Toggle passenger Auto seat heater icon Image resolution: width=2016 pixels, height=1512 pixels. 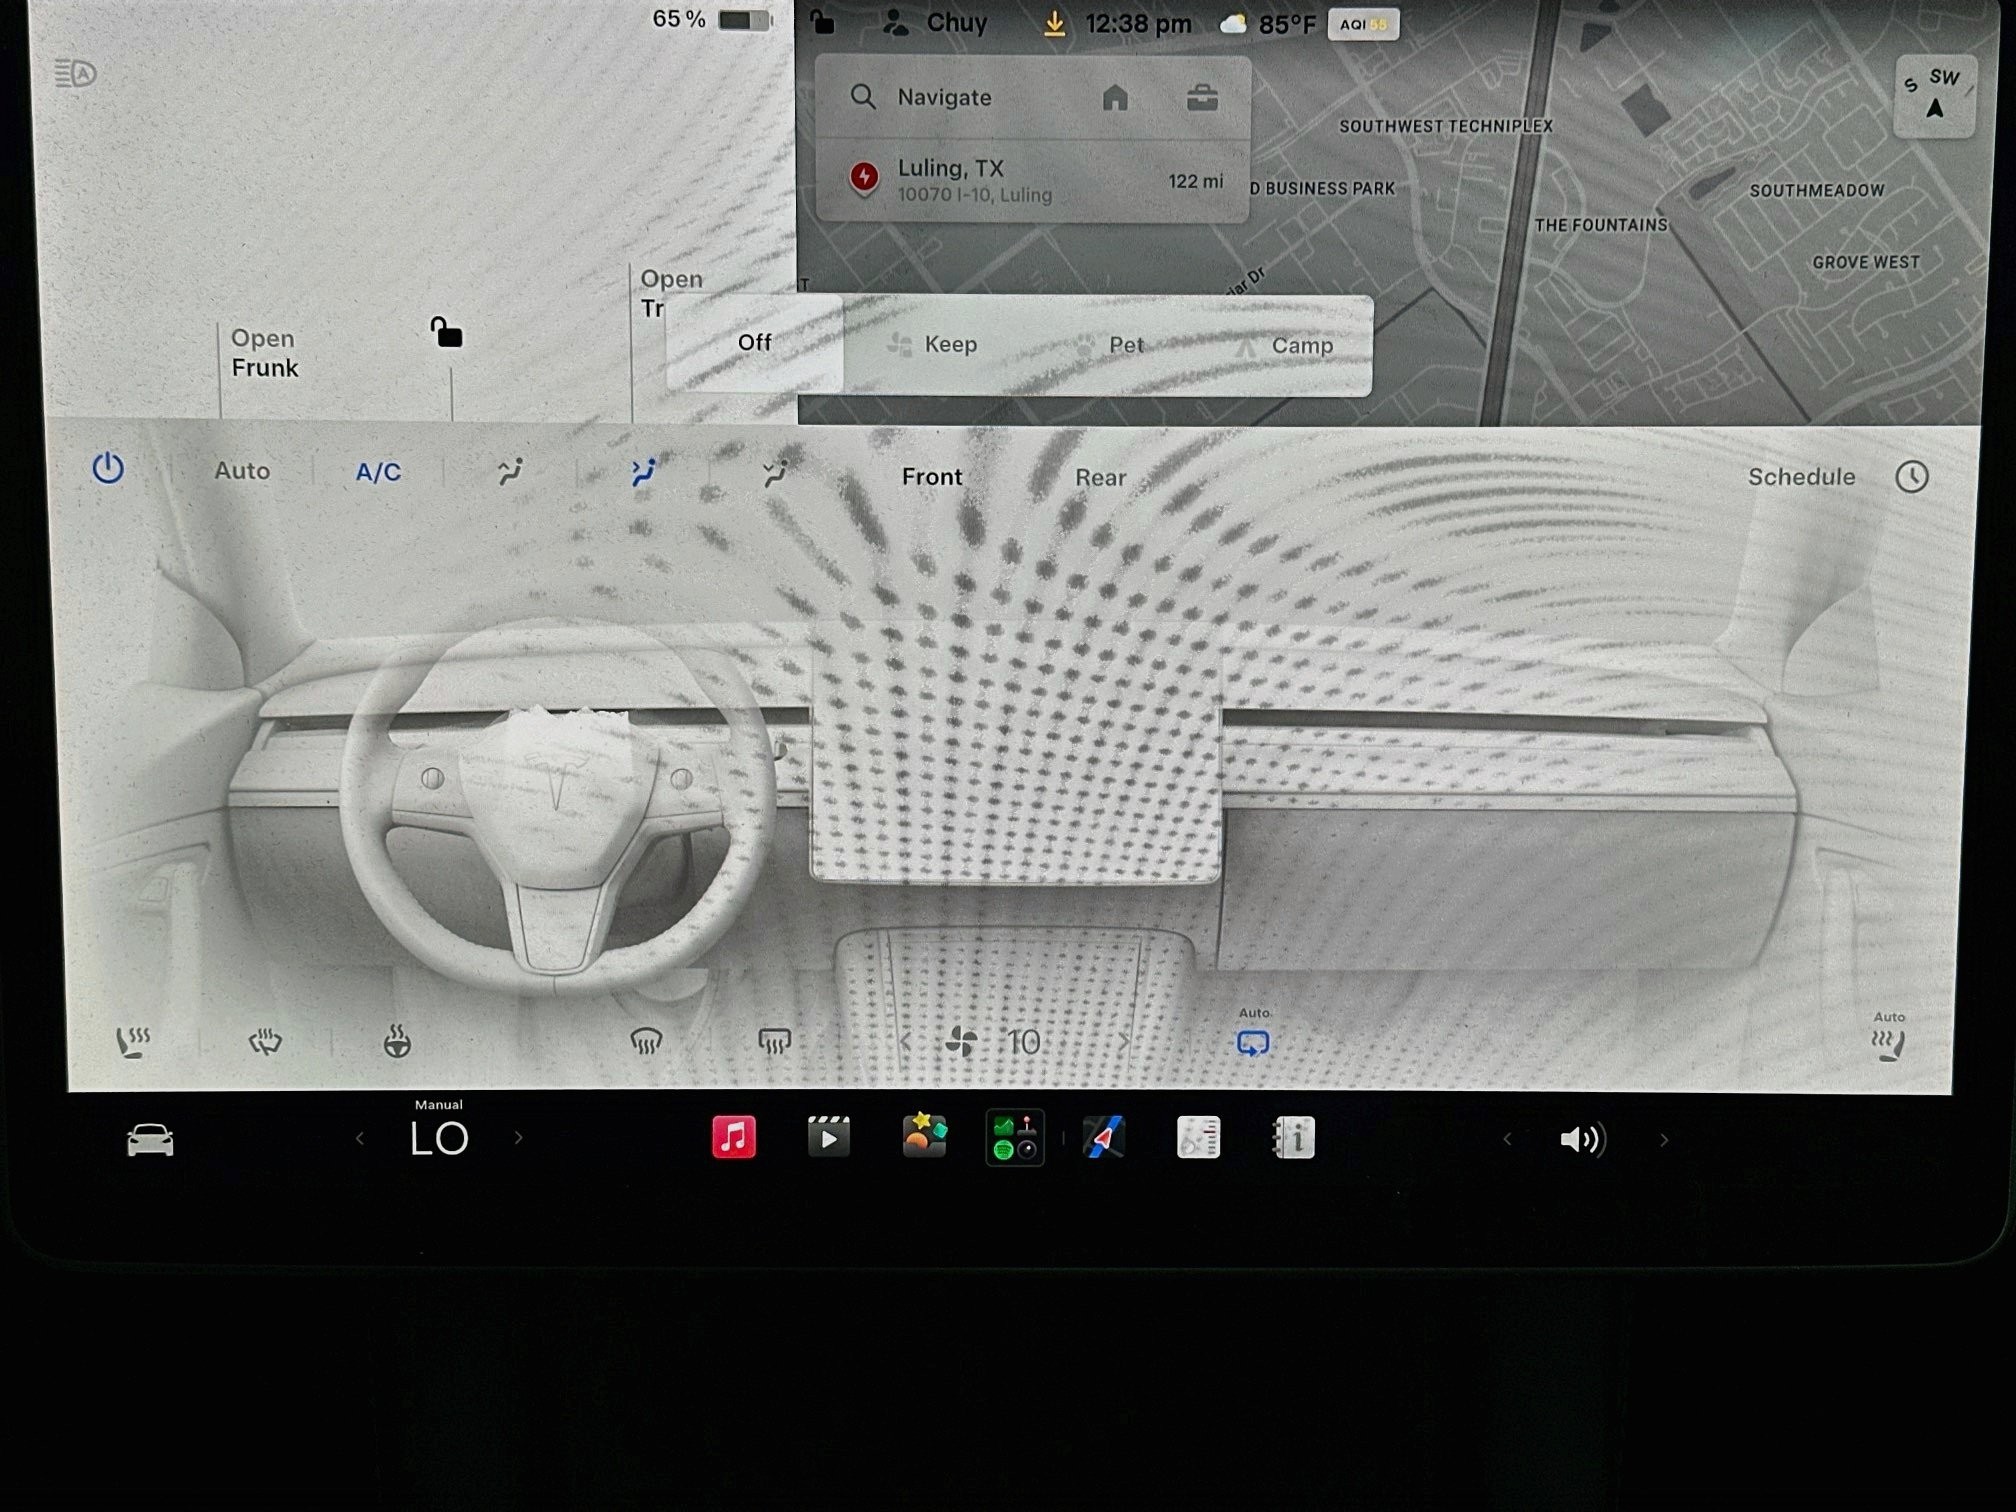(1888, 1044)
